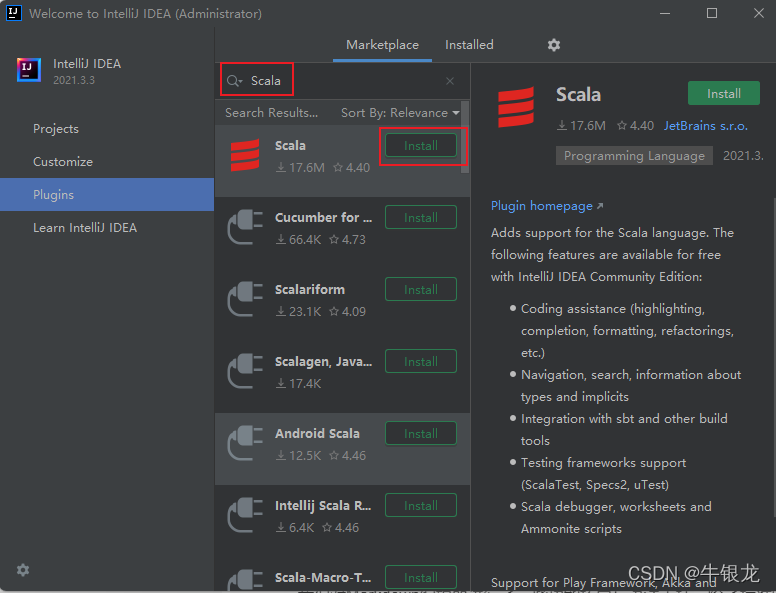Install the Scalariform plugin
776x593 pixels.
tap(421, 290)
